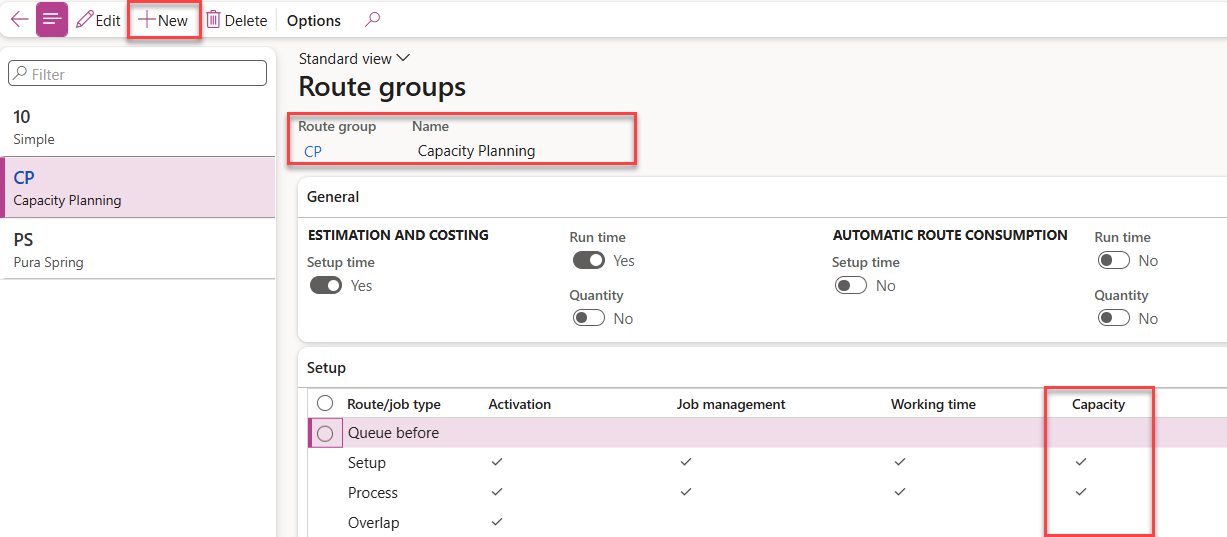Click the magnifier search icon in toolbar
Viewport: 1227px width, 537px height.
tap(372, 20)
